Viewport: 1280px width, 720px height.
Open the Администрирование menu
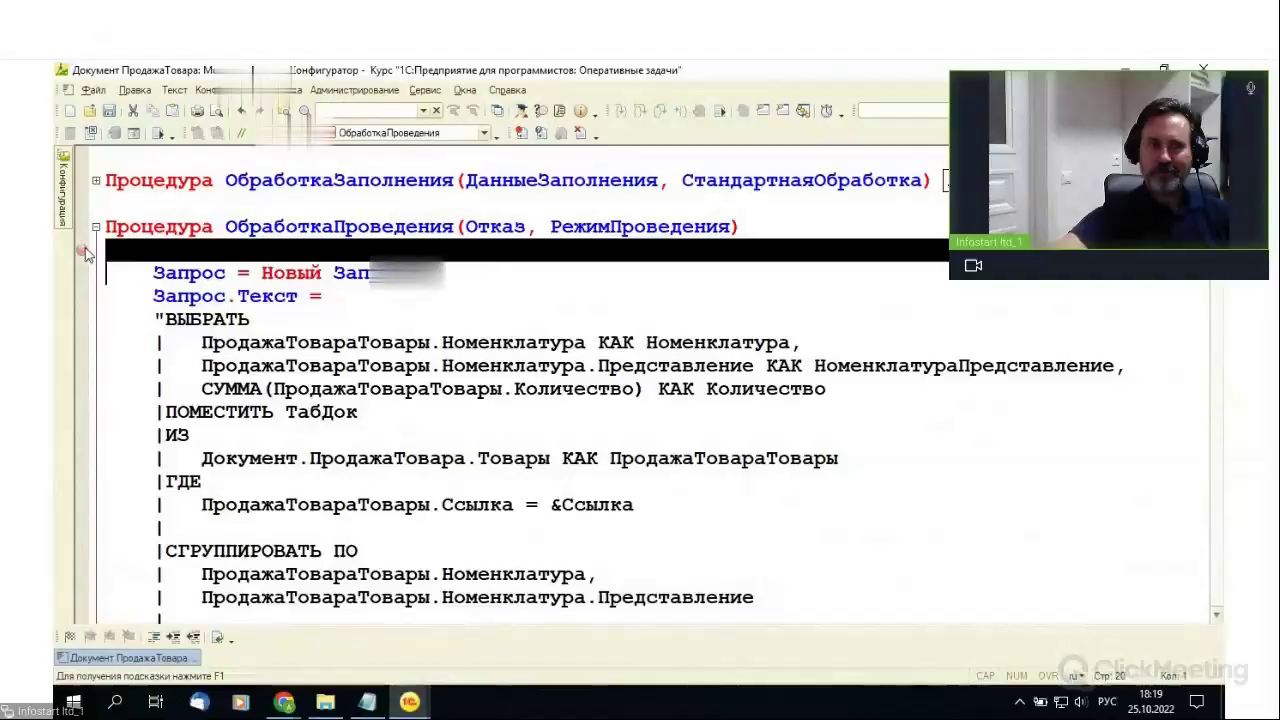click(x=354, y=90)
